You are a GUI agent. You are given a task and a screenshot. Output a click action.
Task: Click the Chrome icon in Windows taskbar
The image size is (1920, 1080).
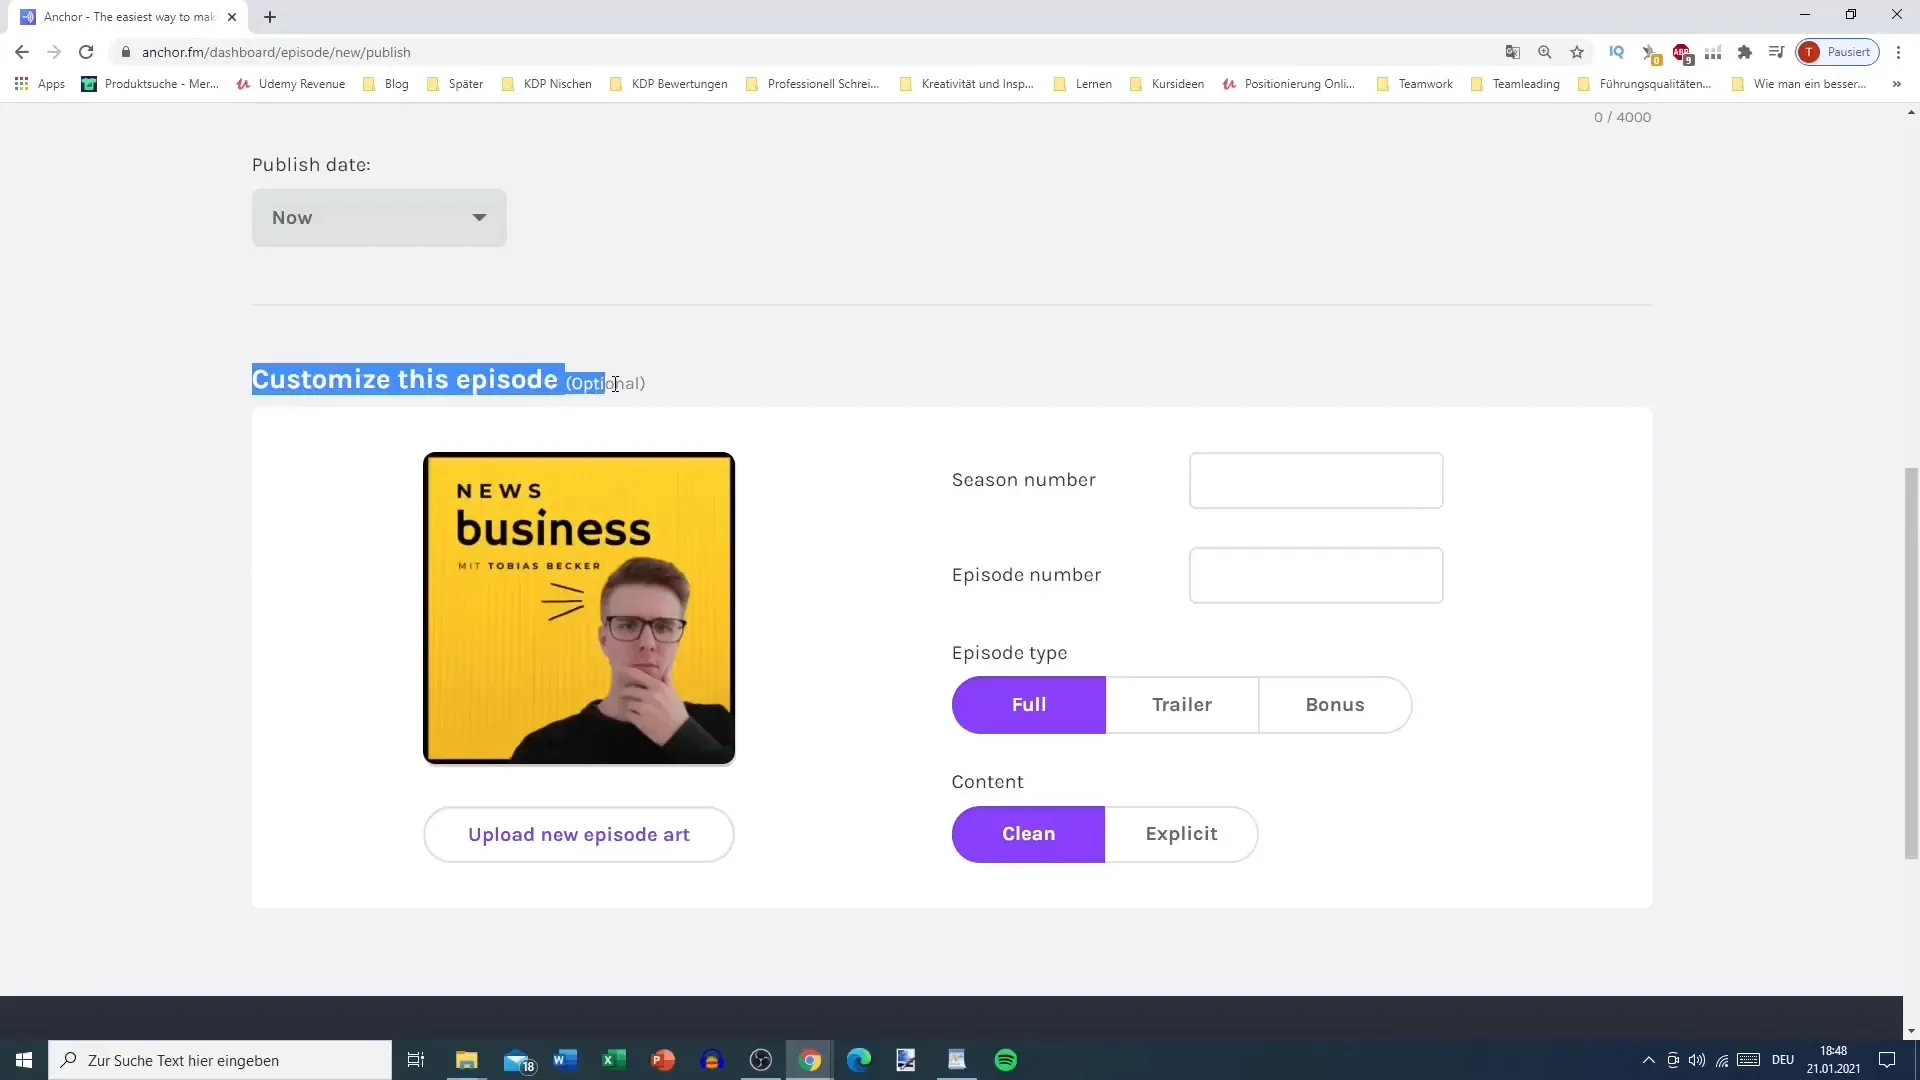pos(810,1059)
